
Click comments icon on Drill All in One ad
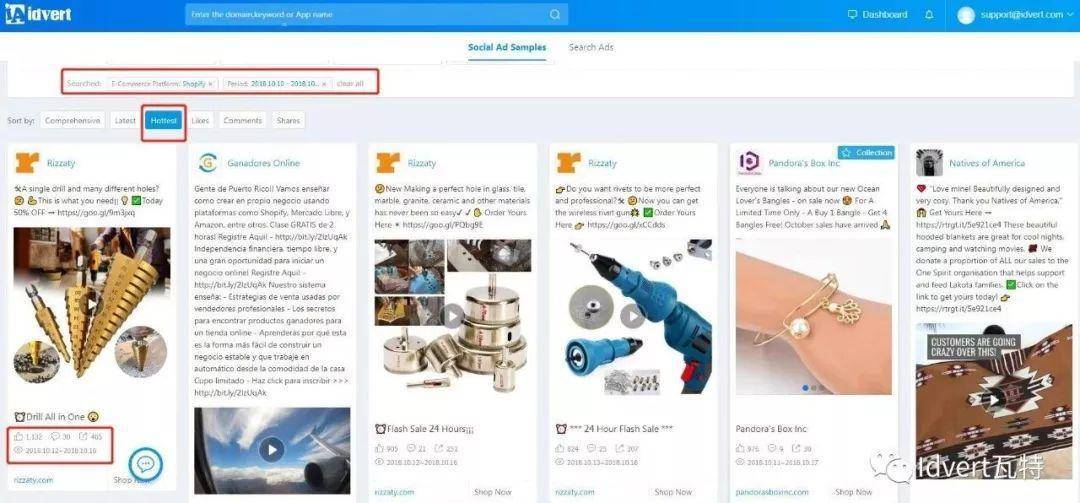pos(55,436)
